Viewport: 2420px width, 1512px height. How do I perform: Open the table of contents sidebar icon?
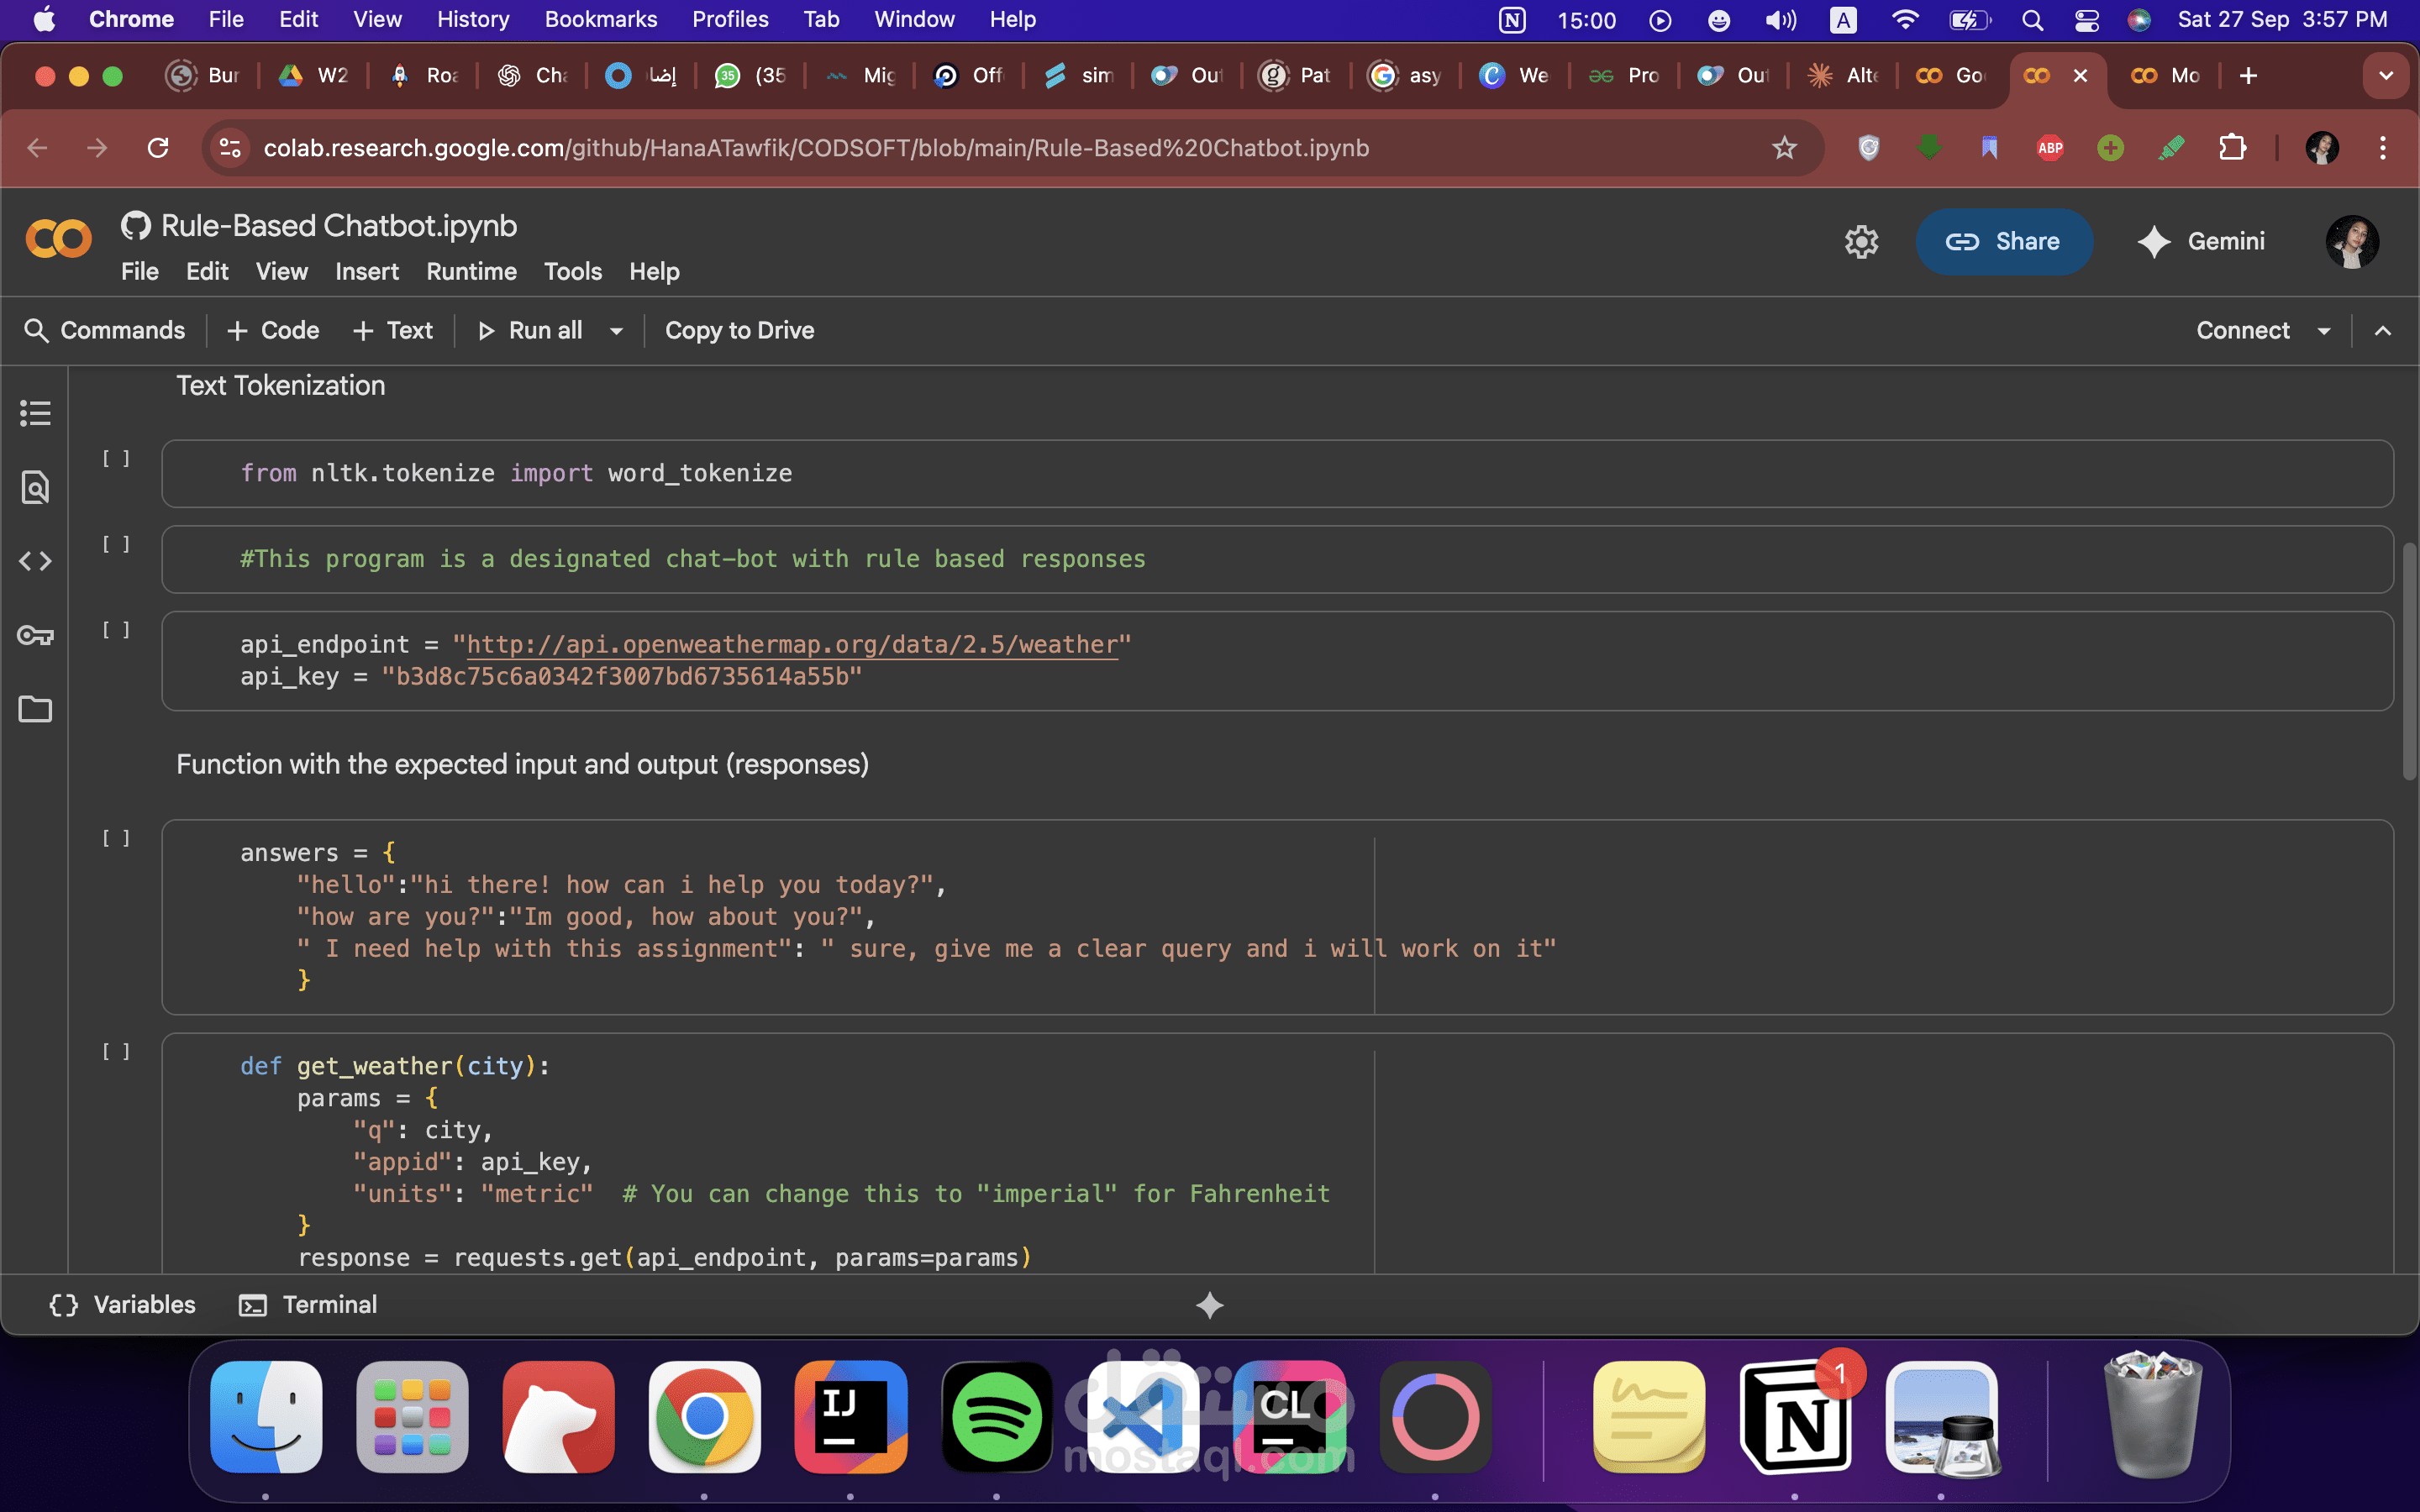(35, 413)
